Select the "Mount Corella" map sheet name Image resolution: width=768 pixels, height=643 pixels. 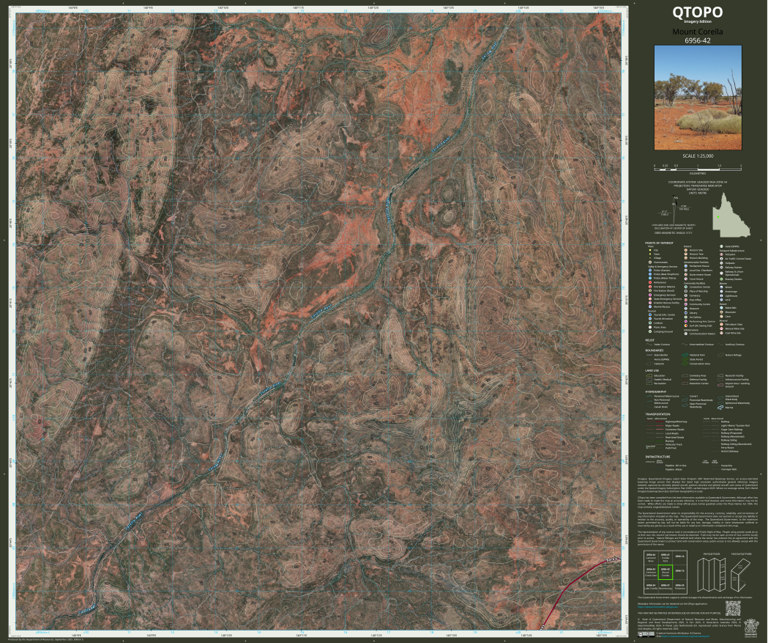697,32
